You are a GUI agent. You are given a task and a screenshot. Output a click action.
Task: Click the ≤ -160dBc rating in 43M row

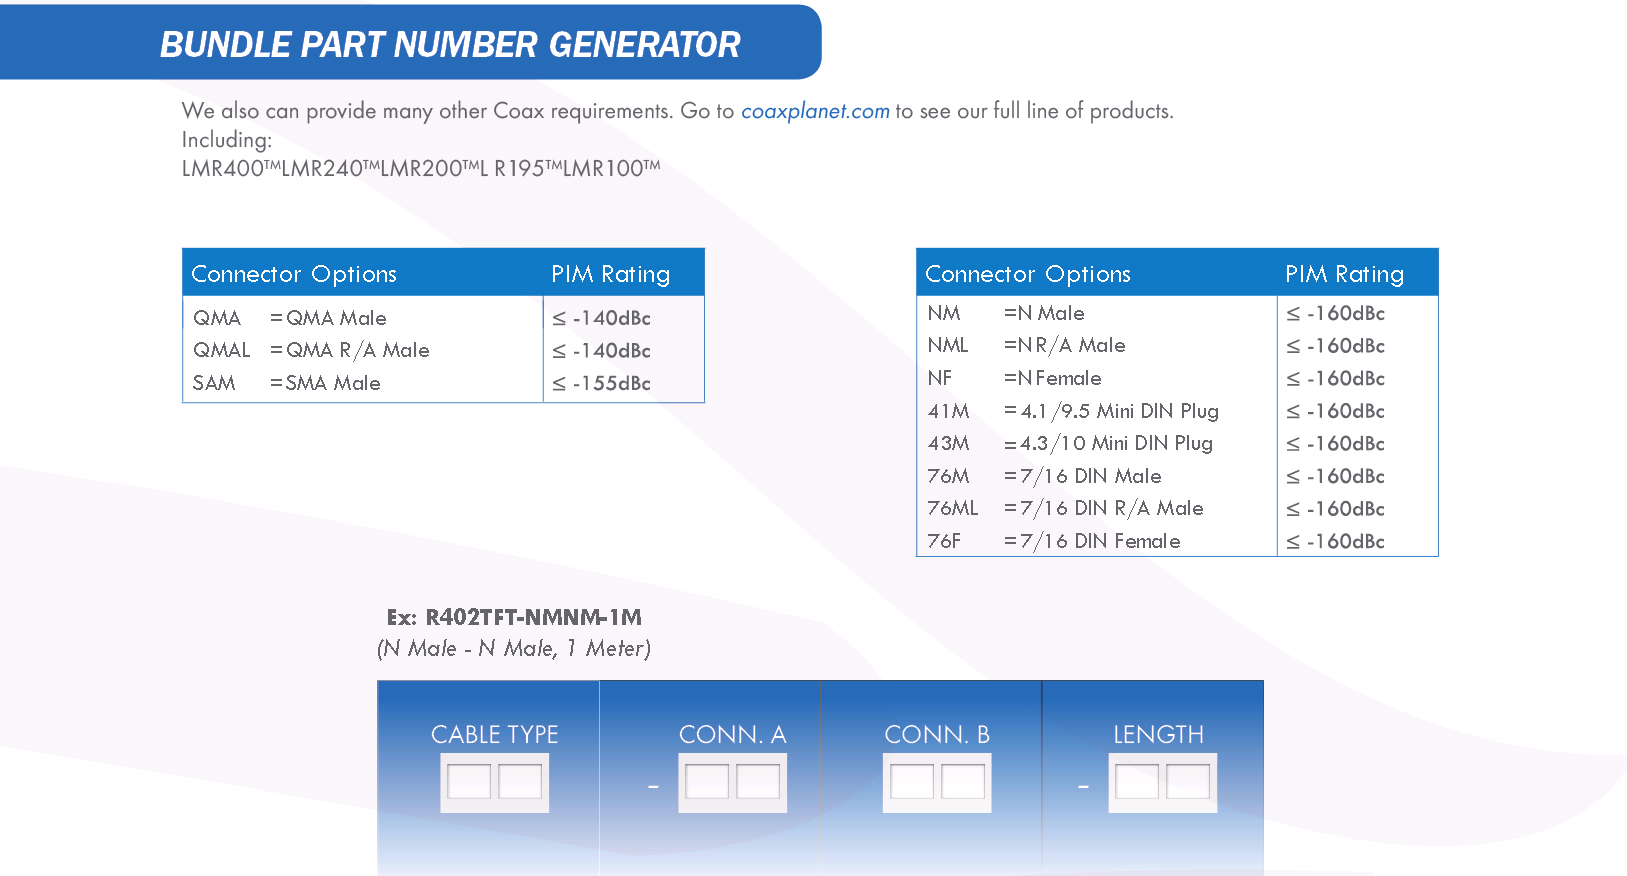coord(1336,443)
